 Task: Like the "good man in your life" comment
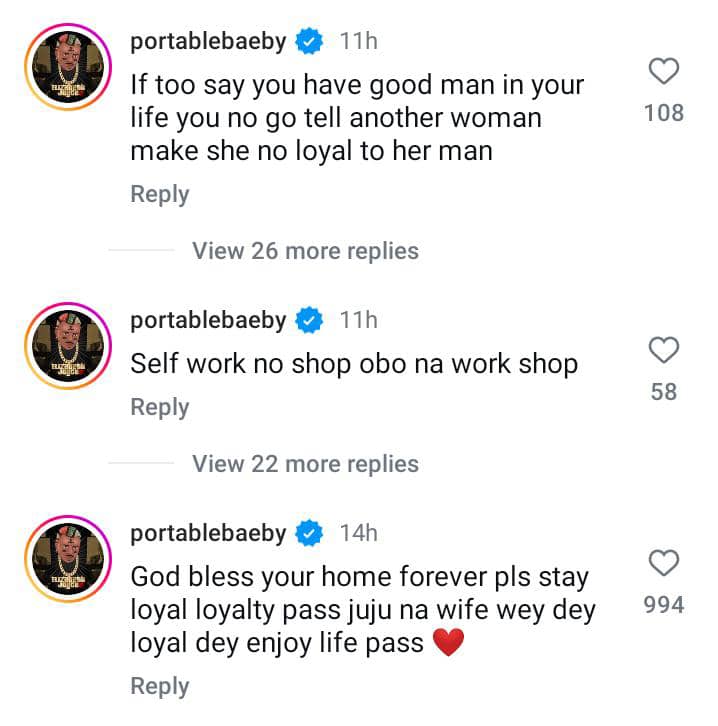tap(664, 71)
